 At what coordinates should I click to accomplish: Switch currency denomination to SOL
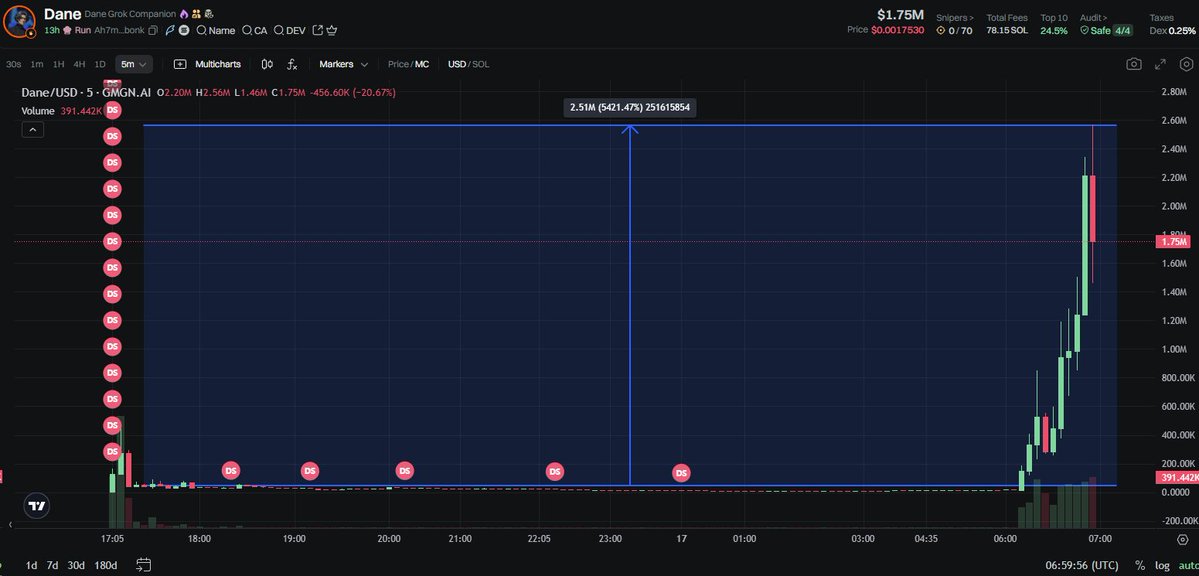(481, 64)
